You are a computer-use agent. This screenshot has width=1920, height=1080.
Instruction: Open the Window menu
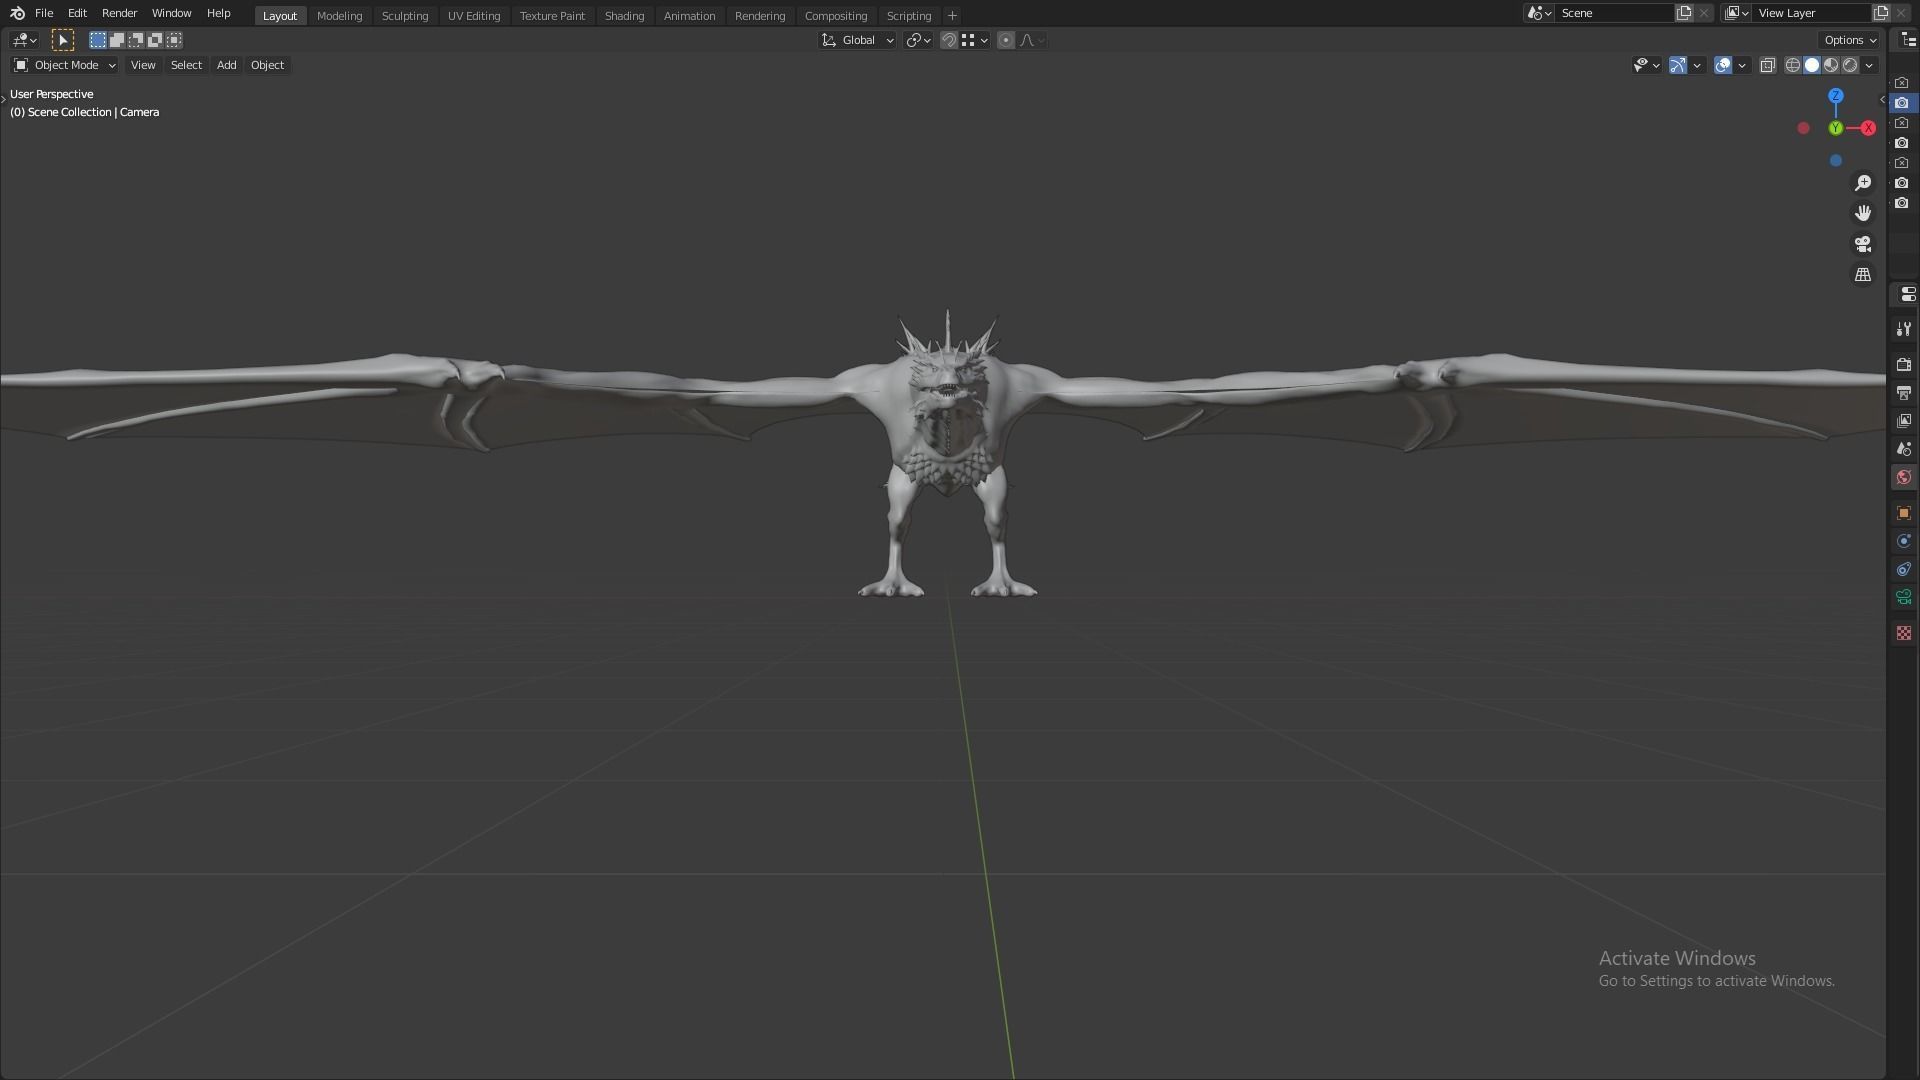pos(171,13)
